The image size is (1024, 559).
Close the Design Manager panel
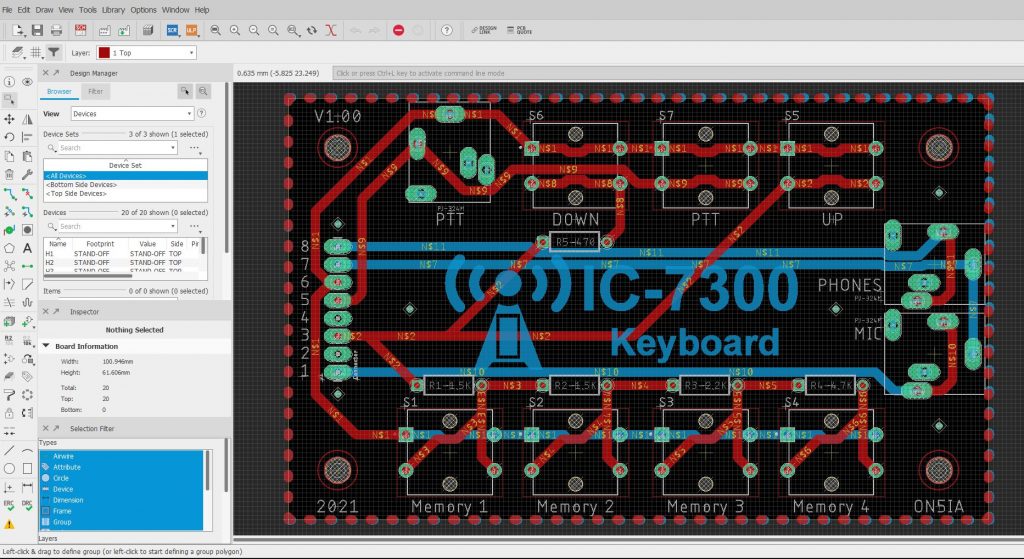[46, 72]
